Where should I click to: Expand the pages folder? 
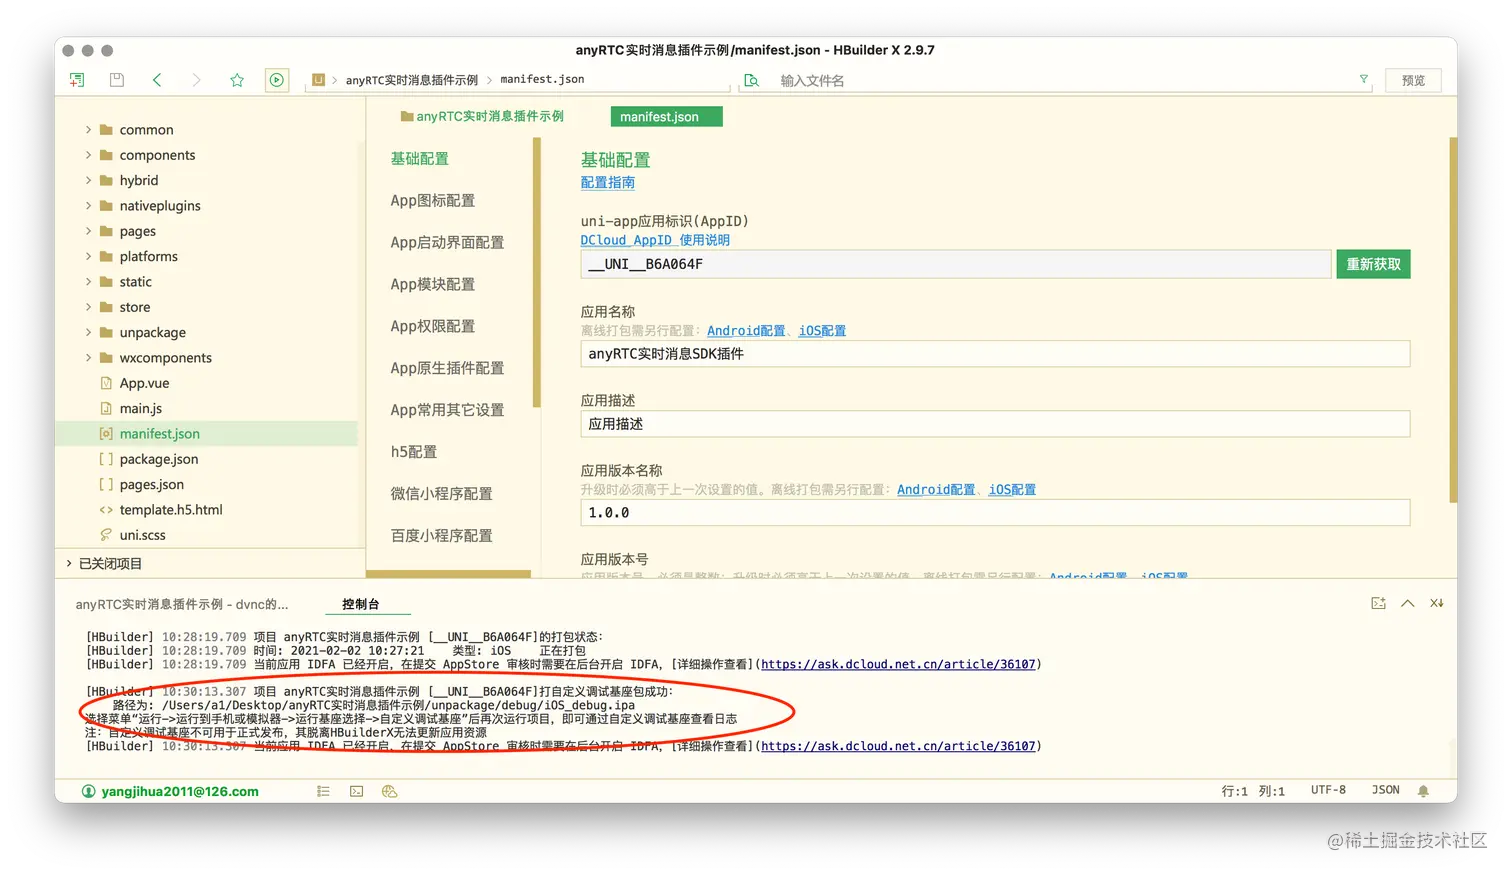[x=88, y=231]
